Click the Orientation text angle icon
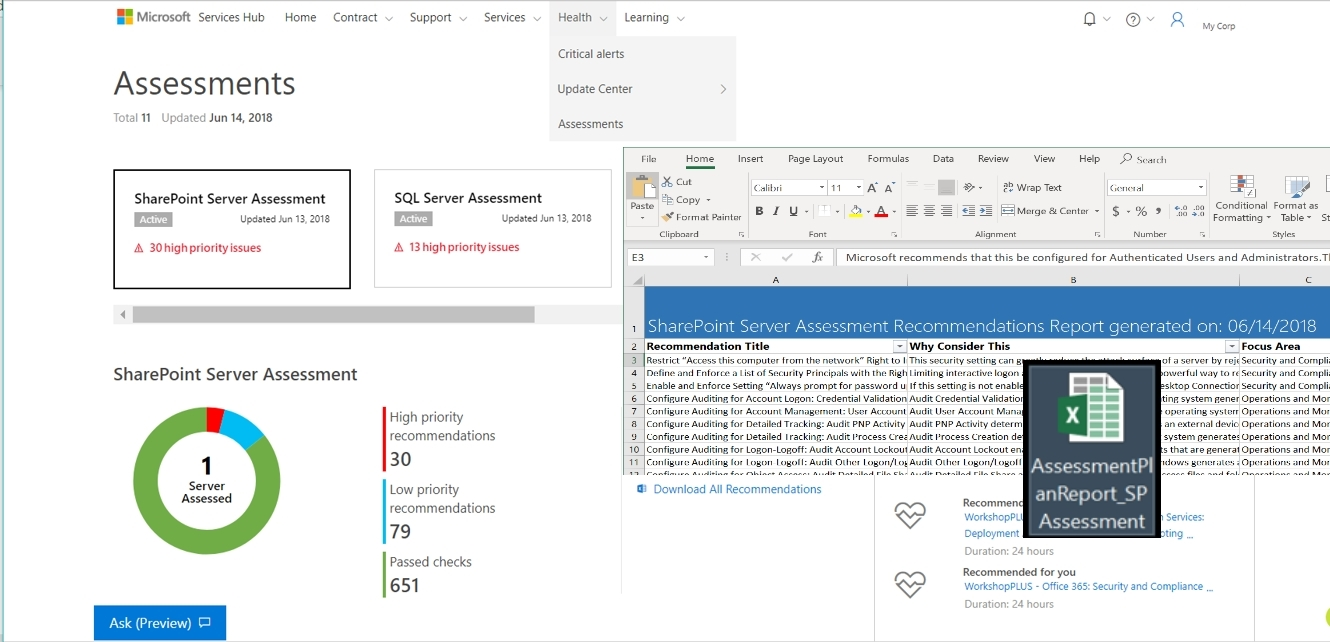The width and height of the screenshot is (1330, 642). (969, 187)
